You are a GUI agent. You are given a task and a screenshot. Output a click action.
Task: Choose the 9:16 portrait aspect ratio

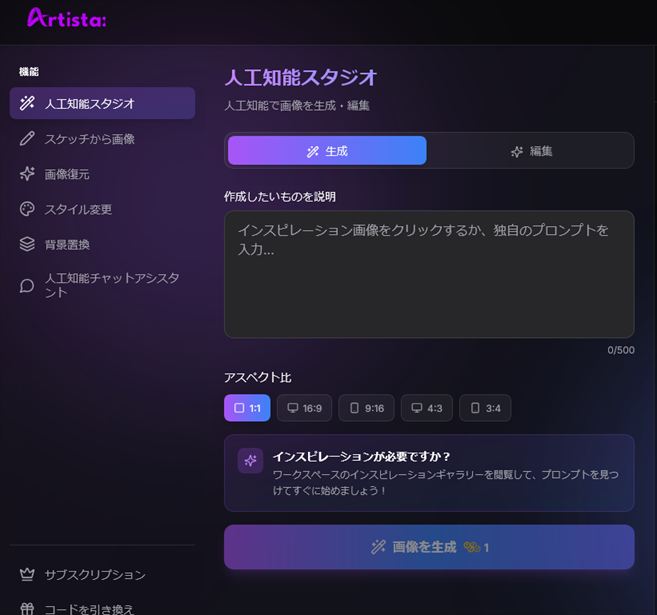(366, 408)
